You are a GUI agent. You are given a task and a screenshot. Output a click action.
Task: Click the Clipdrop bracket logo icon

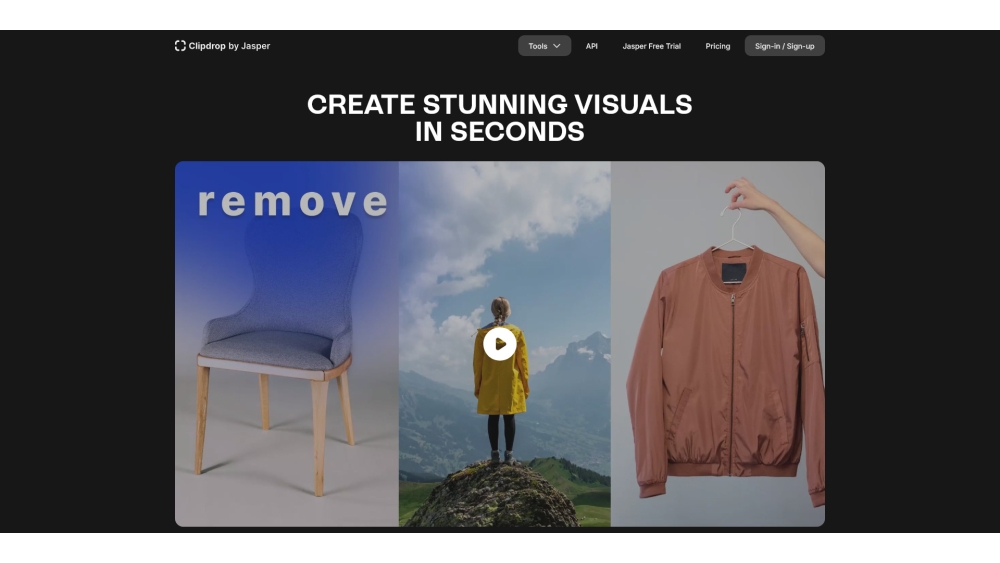click(180, 46)
